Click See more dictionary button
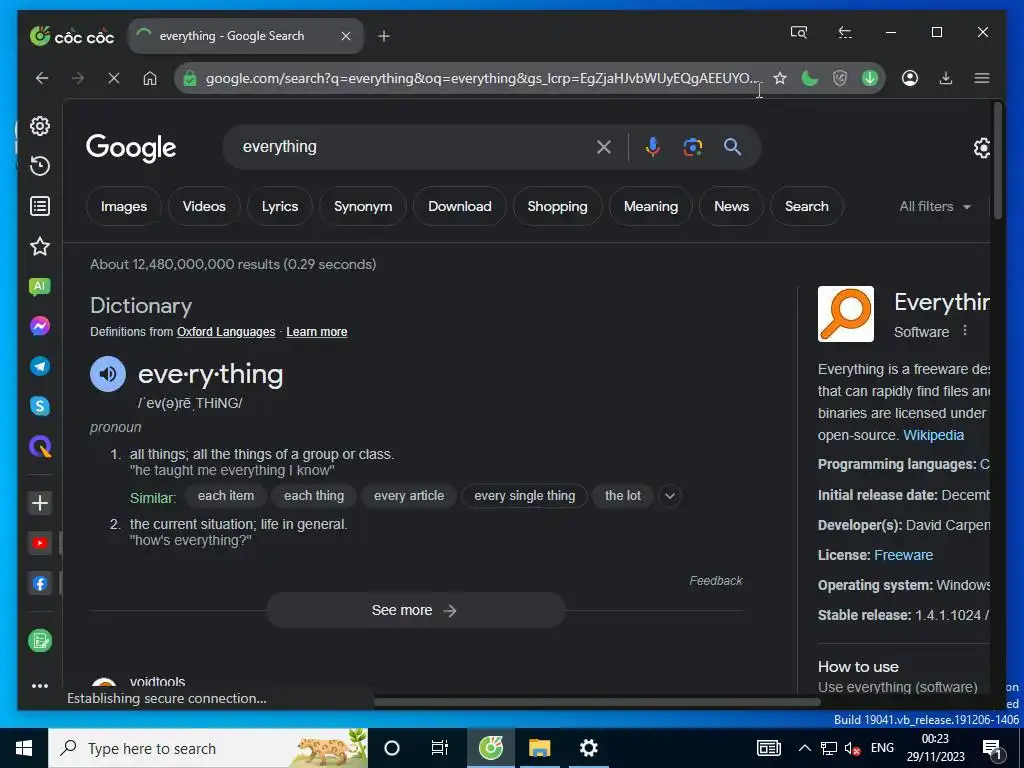Screen dimensions: 1024x768 tap(415, 610)
